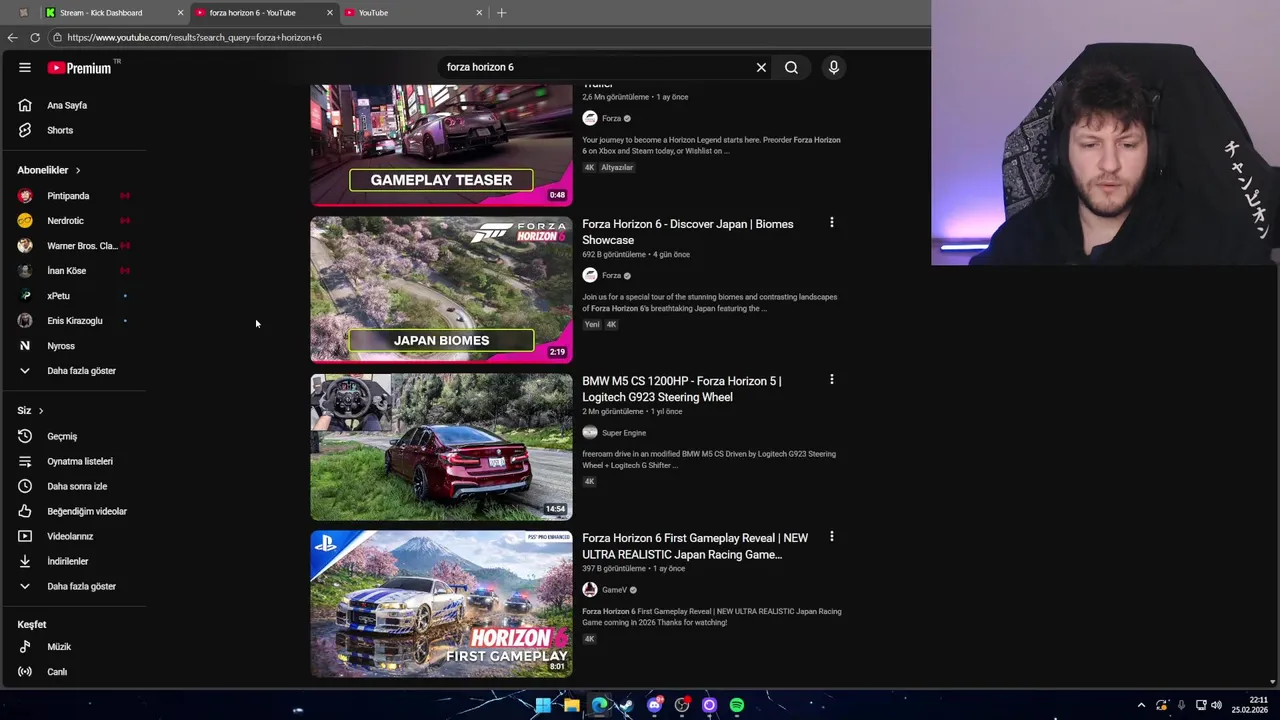Open options menu for Discover Japan video
This screenshot has height=720, width=1280.
[831, 223]
